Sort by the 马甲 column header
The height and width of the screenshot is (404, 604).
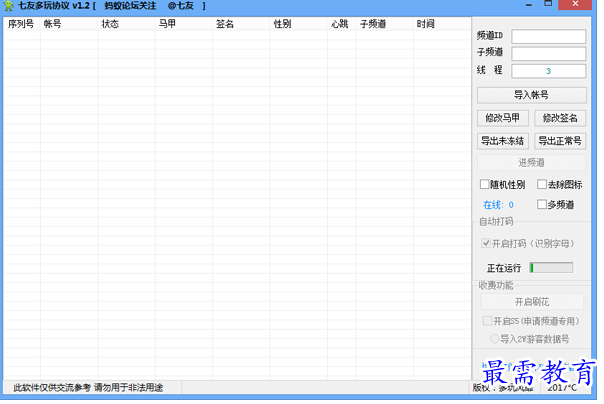[183, 24]
